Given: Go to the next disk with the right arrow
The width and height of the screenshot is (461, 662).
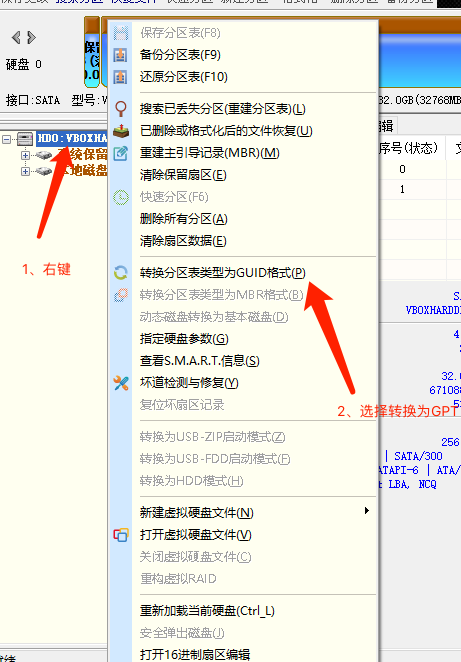Looking at the screenshot, I should [31, 38].
